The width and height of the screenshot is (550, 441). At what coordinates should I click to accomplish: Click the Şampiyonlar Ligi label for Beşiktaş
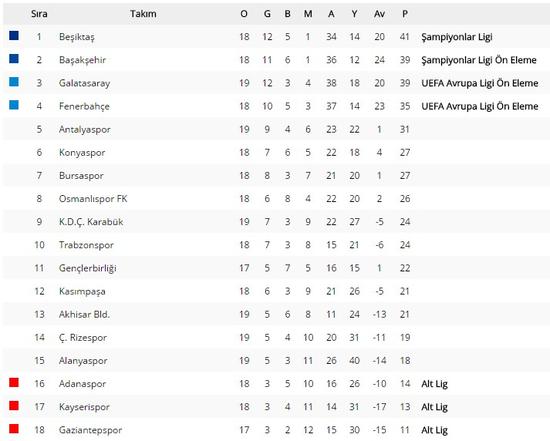[457, 37]
